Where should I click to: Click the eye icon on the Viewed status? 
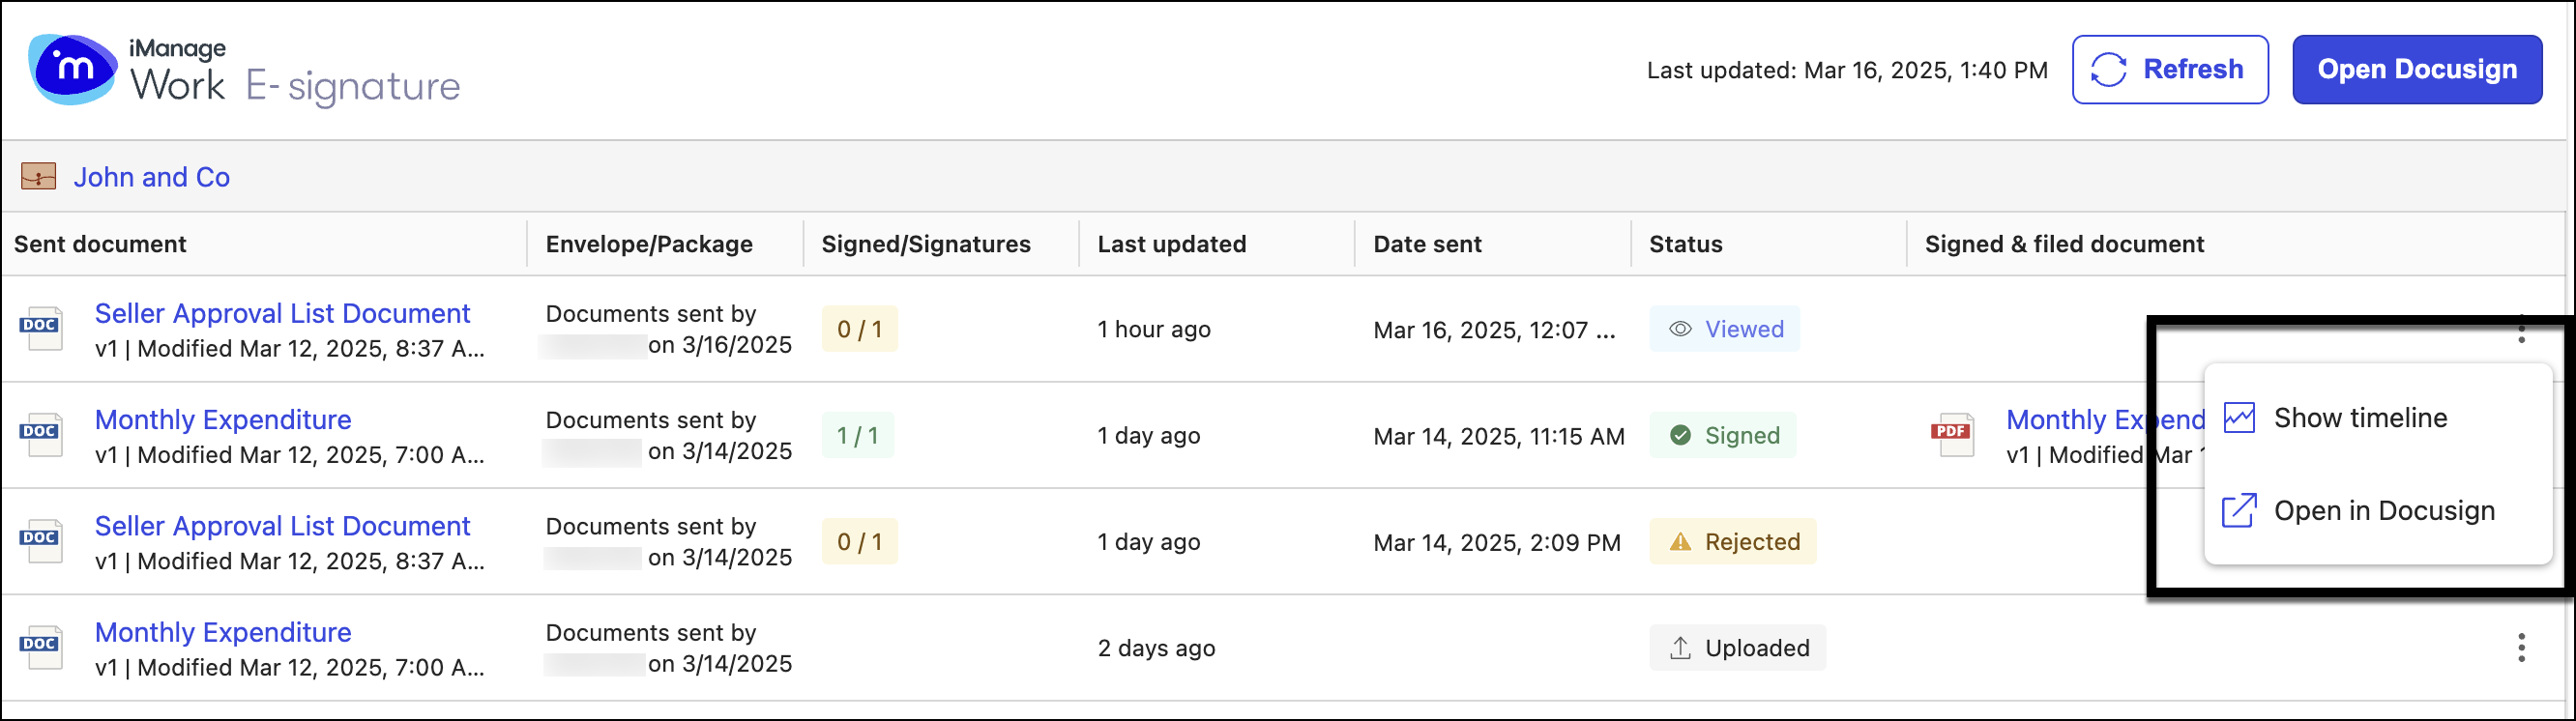[1680, 328]
